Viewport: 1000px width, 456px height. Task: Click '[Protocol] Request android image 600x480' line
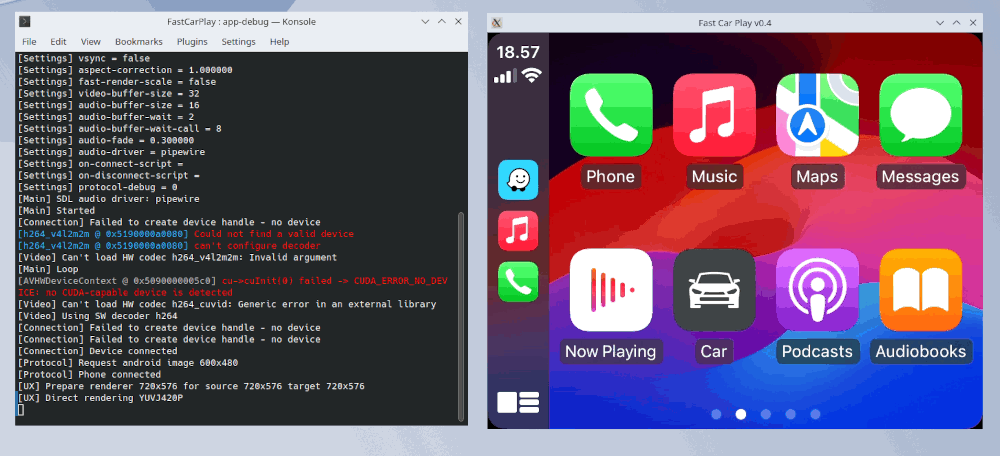point(128,363)
